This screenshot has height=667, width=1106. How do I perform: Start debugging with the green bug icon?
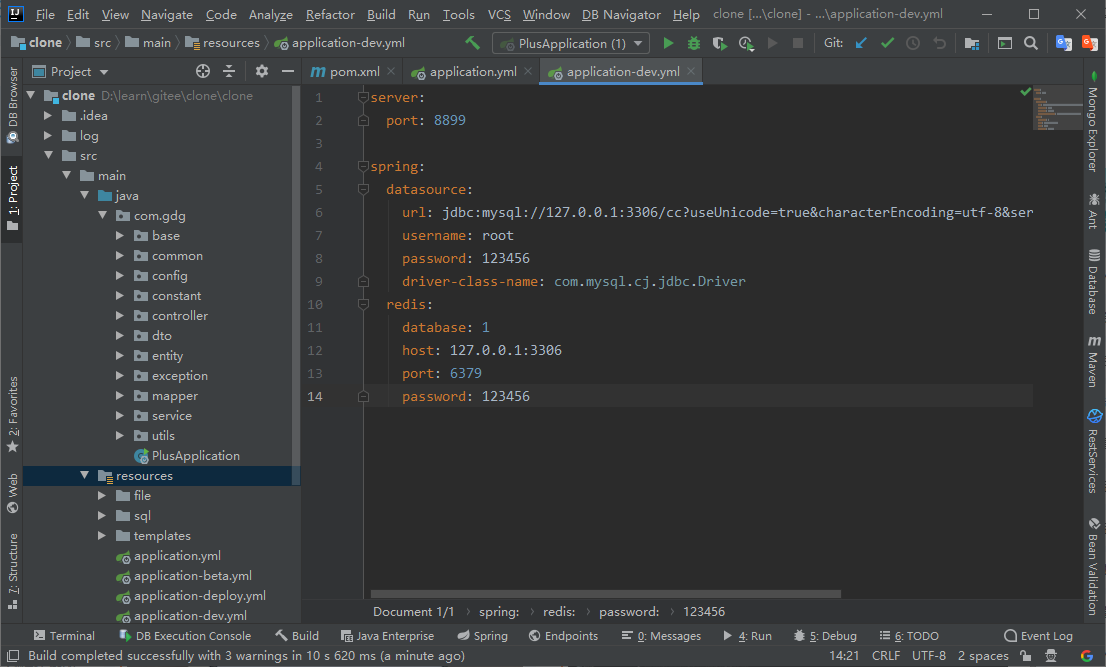(x=694, y=43)
